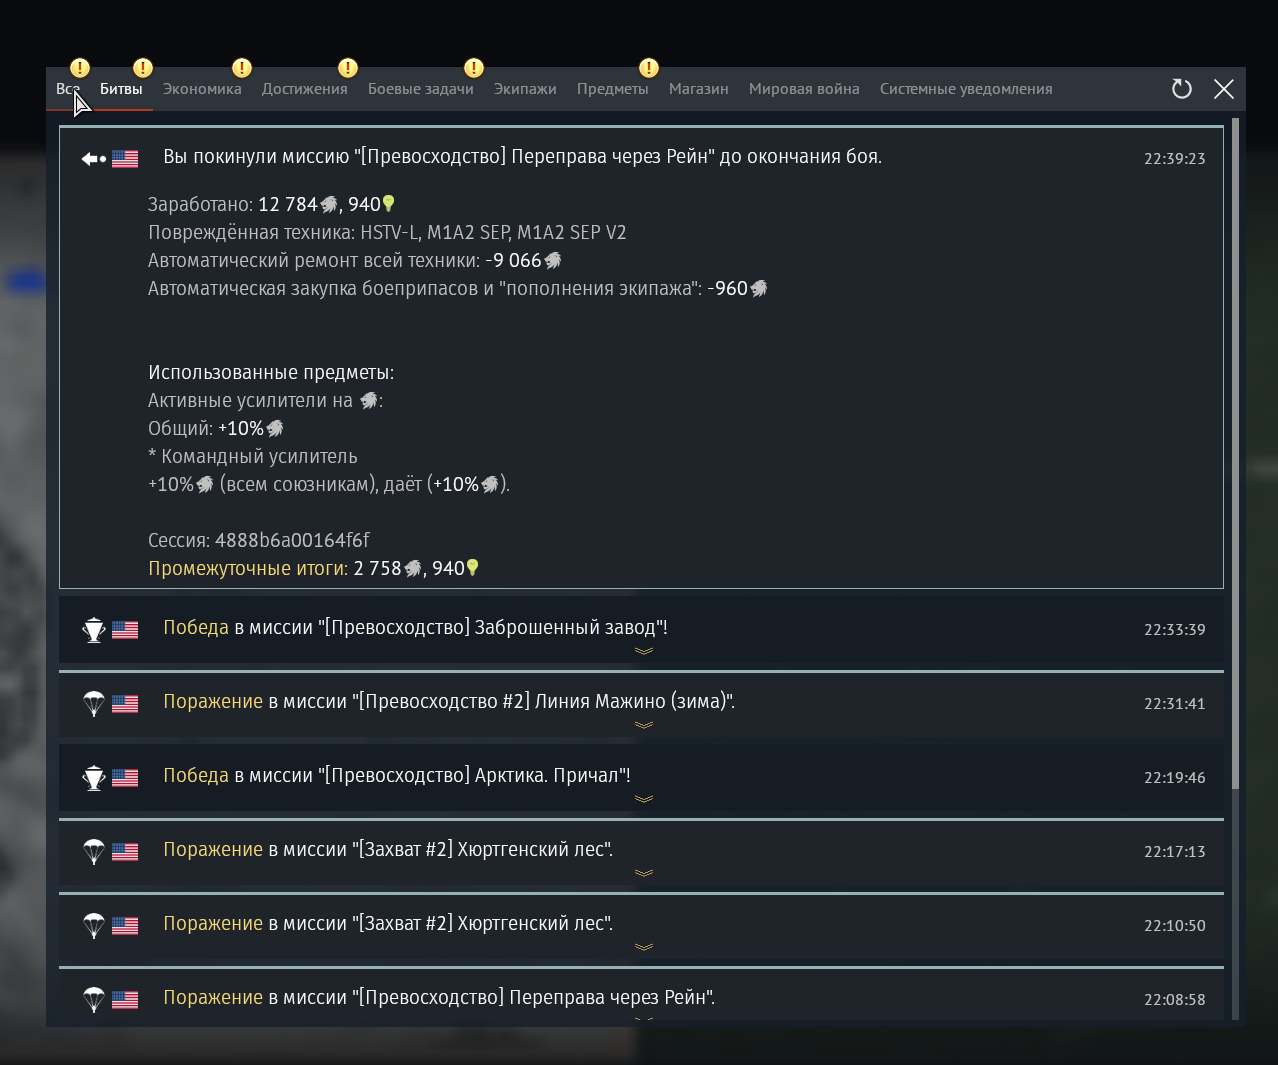Click US flag of 22:08:58 entry

(125, 1000)
